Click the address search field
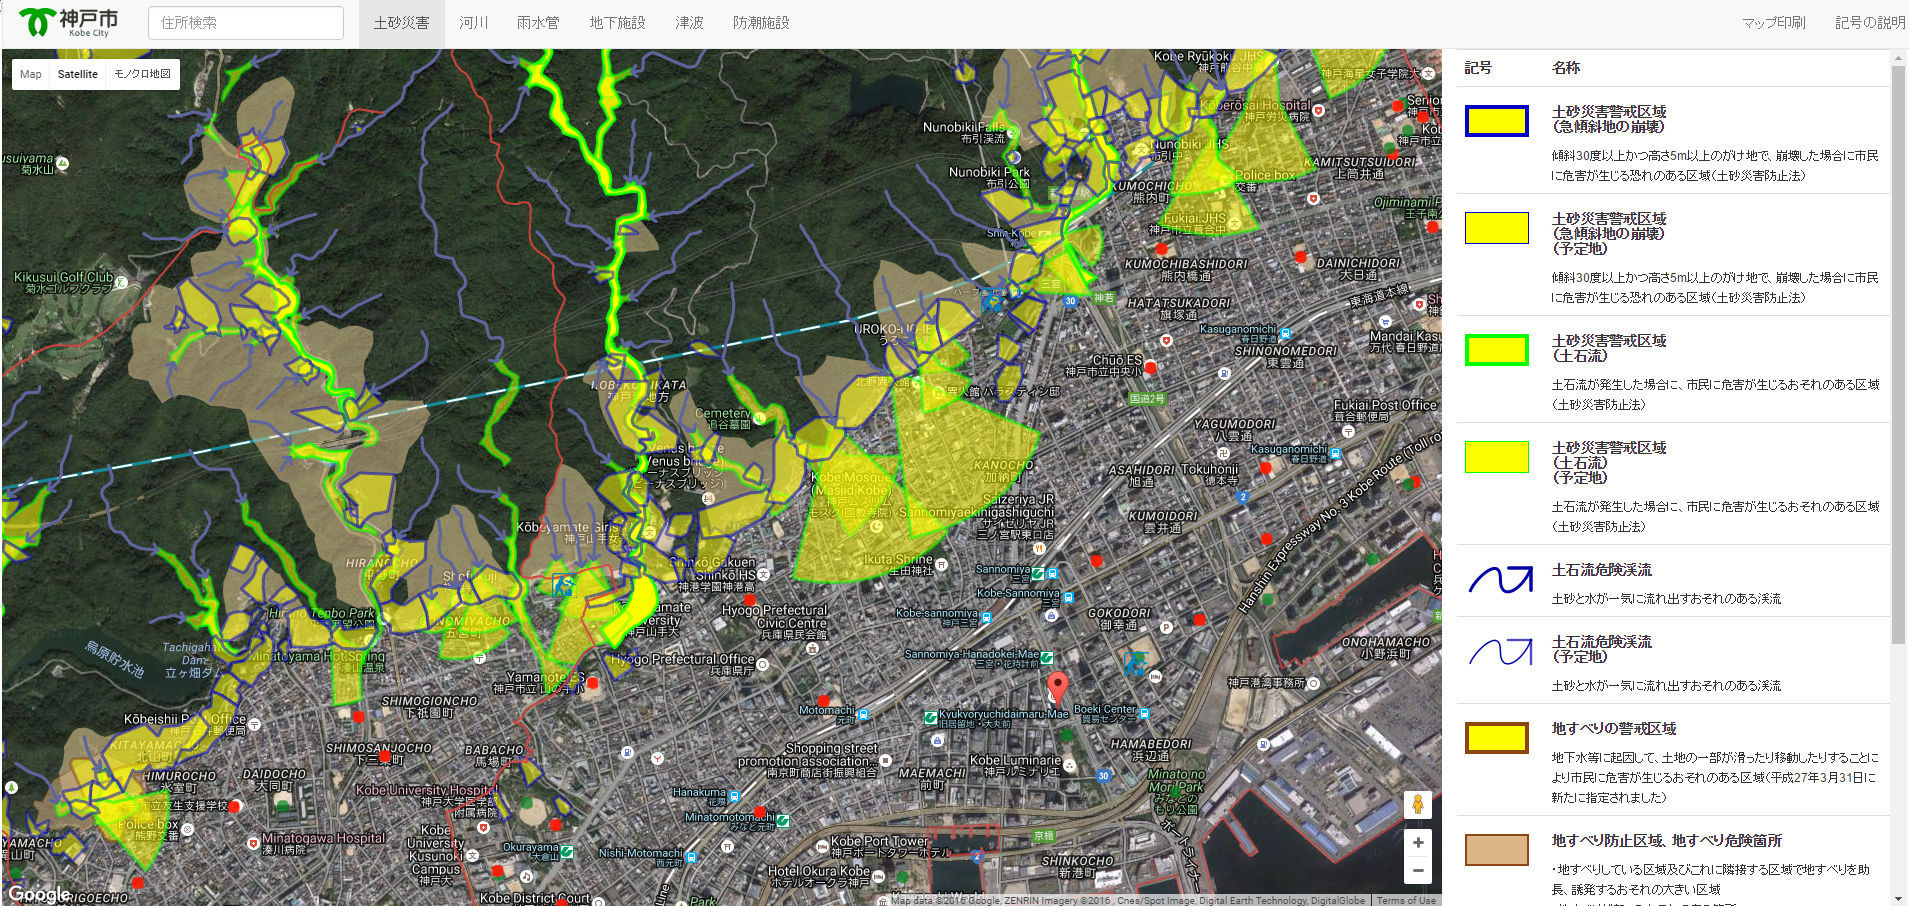Image resolution: width=1909 pixels, height=906 pixels. (x=246, y=22)
